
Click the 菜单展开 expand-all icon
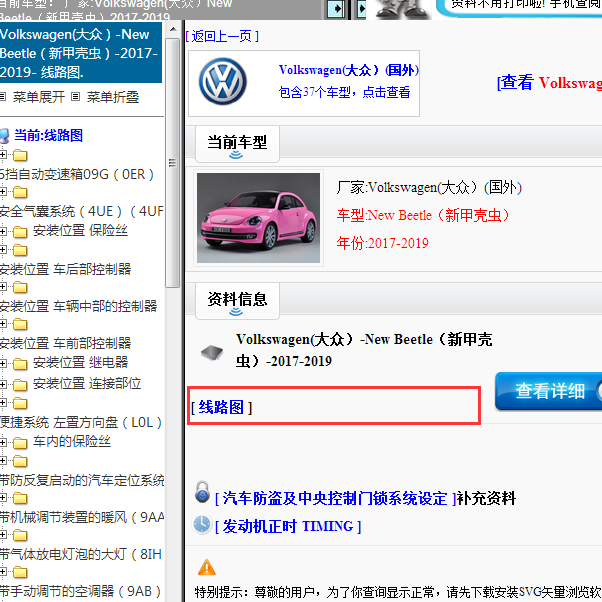3,97
